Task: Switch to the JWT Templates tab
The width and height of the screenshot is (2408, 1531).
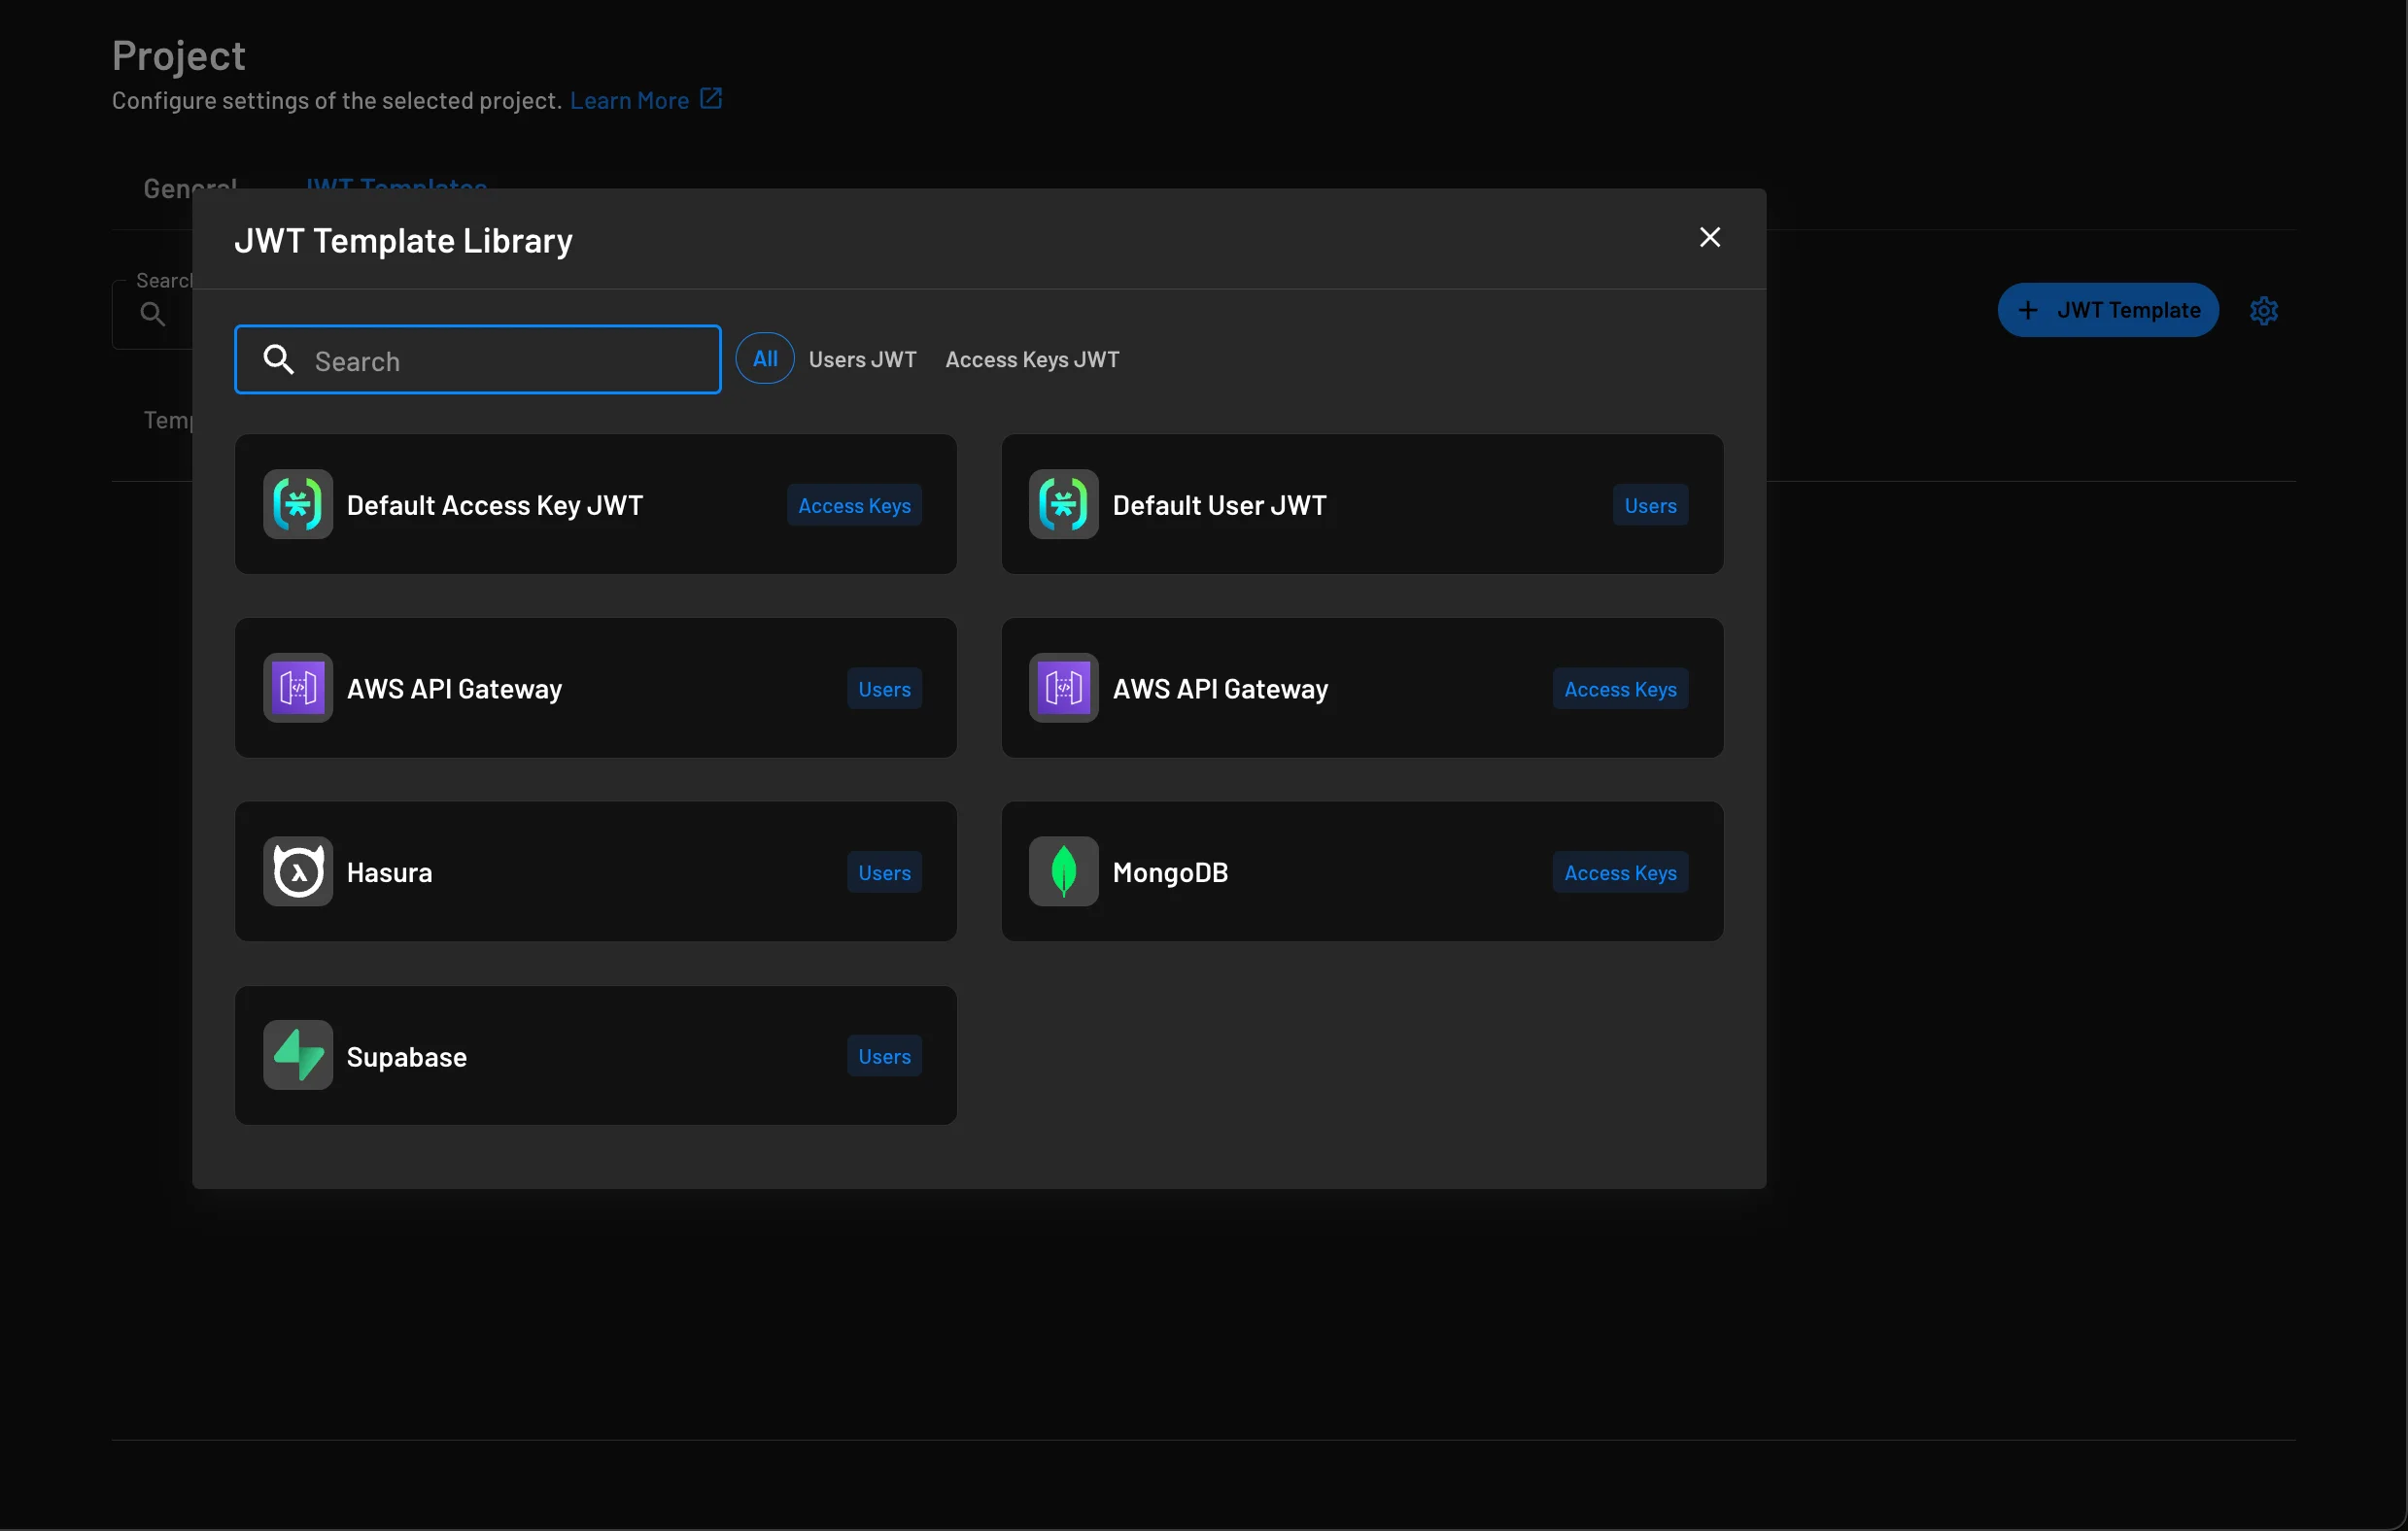Action: (396, 187)
